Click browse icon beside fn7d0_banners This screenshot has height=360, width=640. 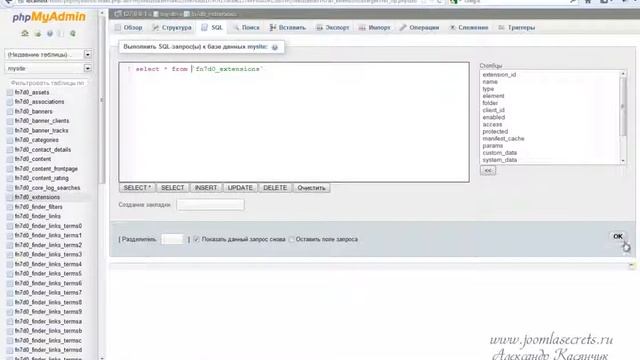click(x=10, y=111)
